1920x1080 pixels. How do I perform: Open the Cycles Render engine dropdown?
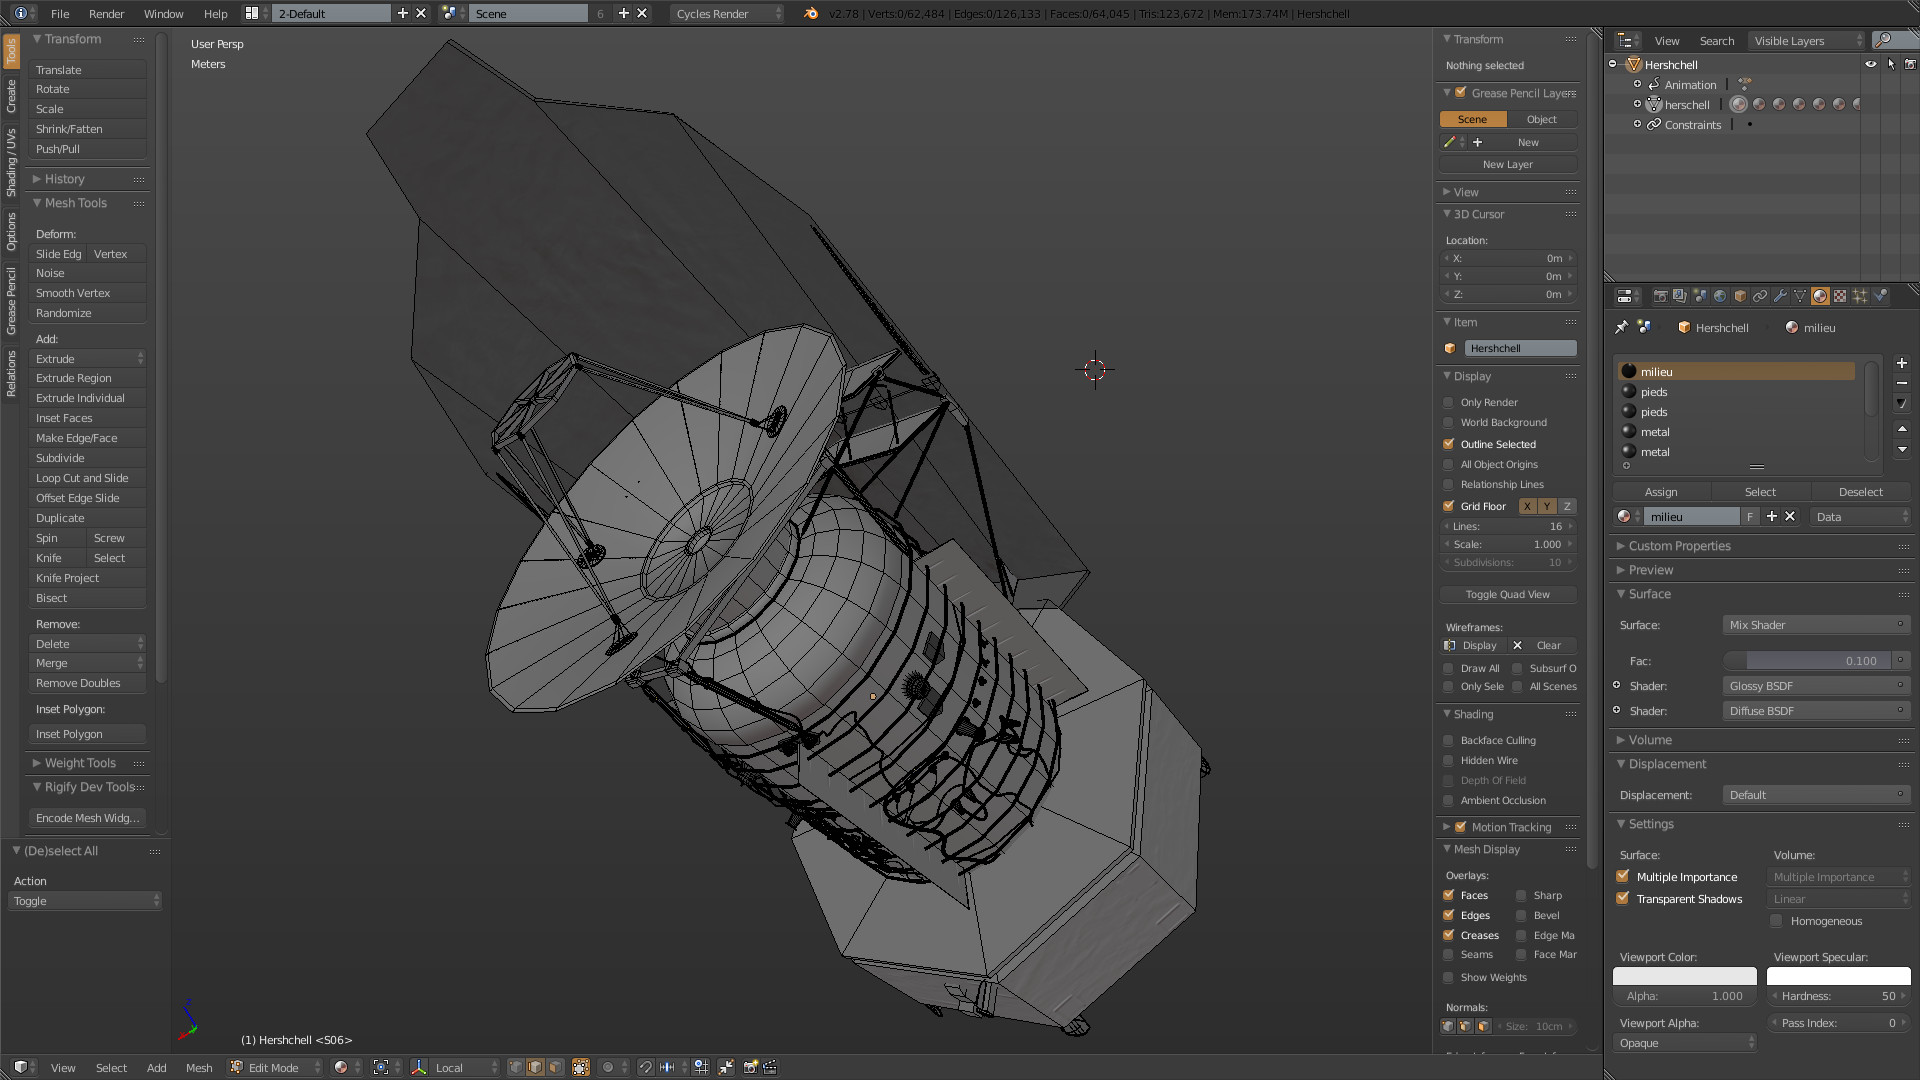[727, 13]
